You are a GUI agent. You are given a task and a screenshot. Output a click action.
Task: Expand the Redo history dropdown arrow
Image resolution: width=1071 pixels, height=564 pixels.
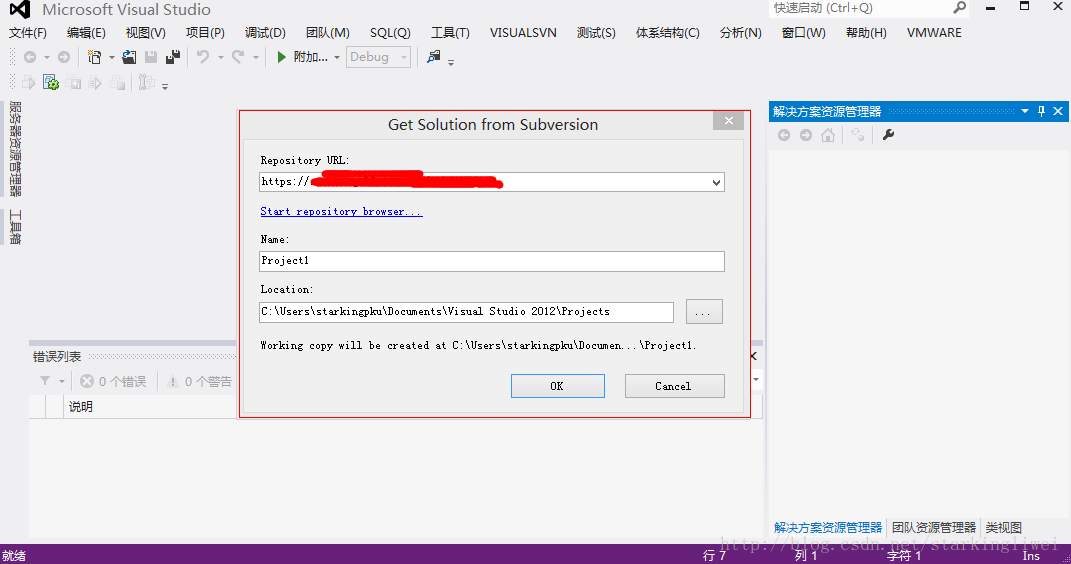pos(255,57)
